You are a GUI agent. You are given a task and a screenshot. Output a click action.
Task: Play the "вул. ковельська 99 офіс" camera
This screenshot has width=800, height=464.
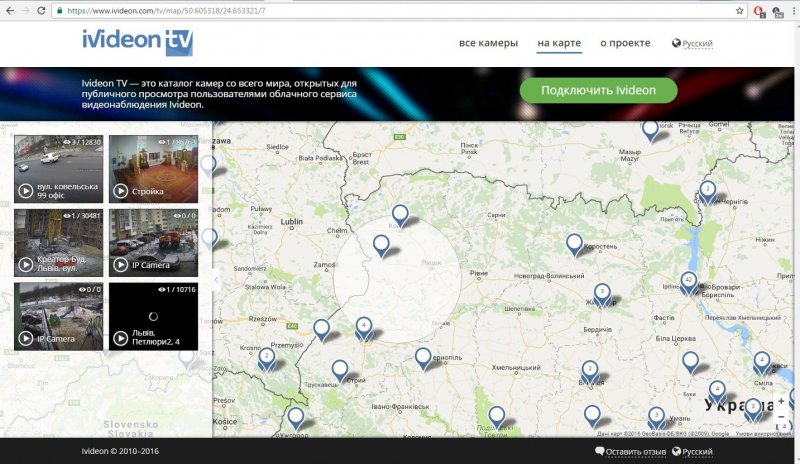pos(26,190)
